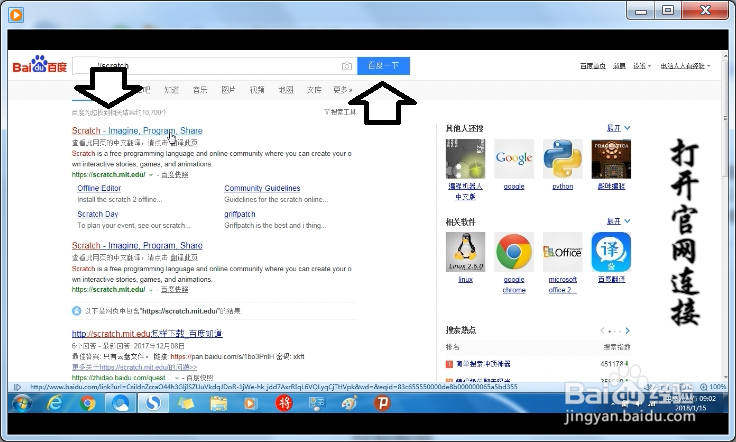Click the Python logo thumbnail
The image size is (736, 442).
point(562,159)
